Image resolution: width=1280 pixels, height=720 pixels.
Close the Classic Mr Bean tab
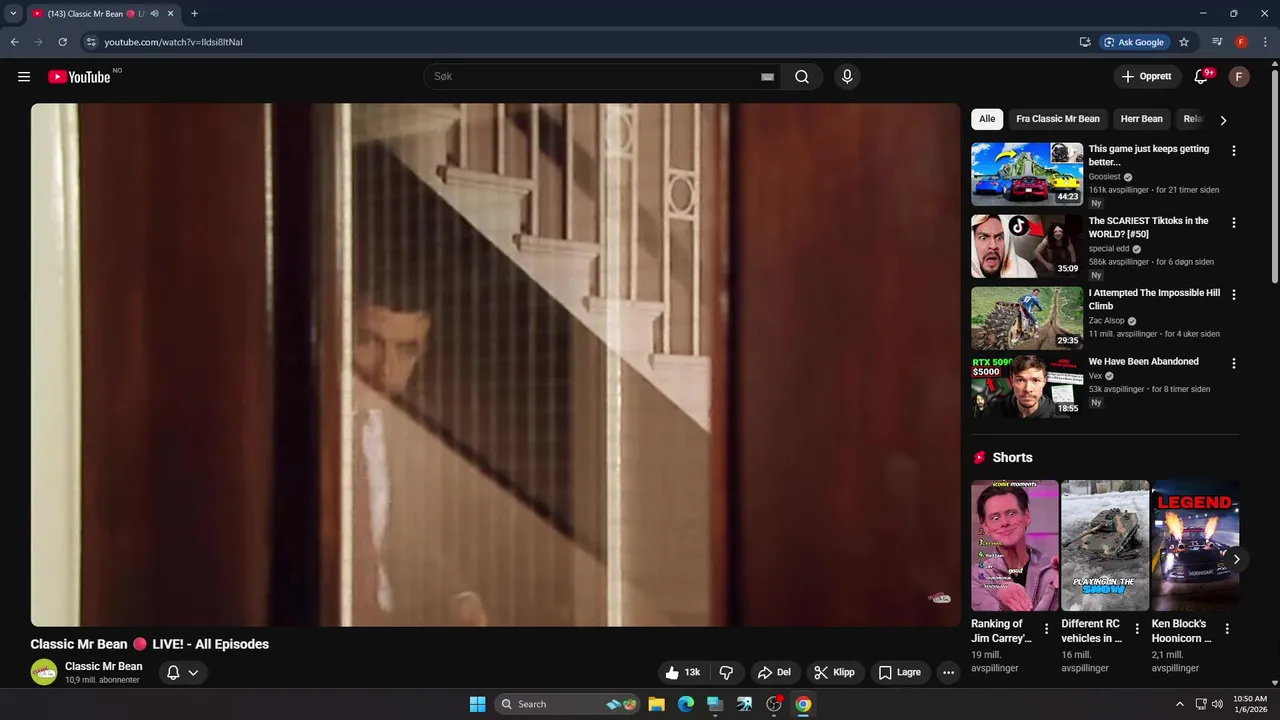170,14
